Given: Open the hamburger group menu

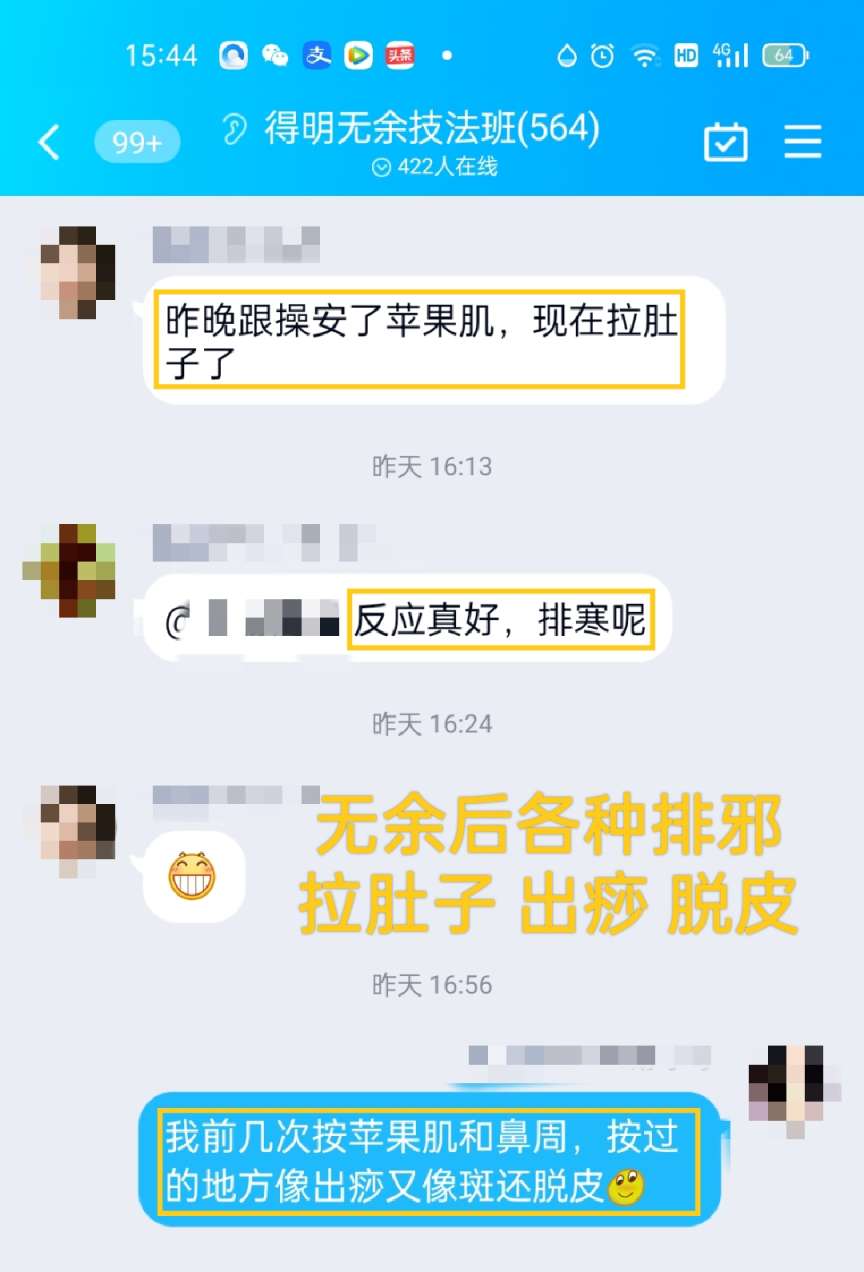Looking at the screenshot, I should point(803,143).
